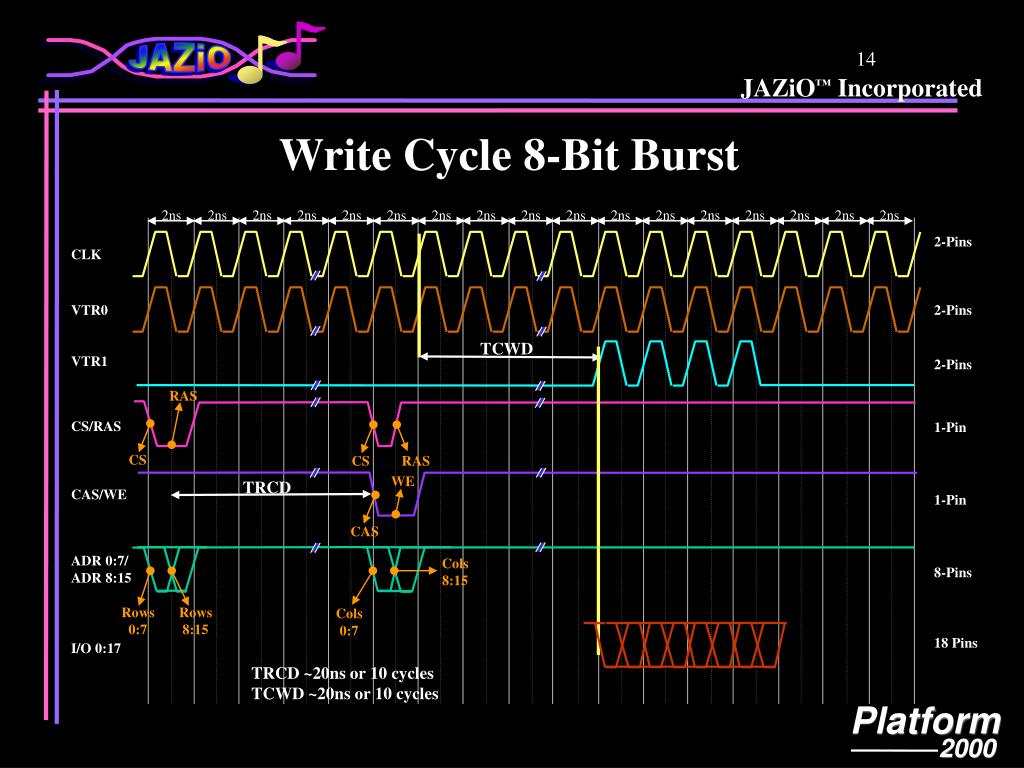Click the ADR 0:7/ ADR 8:15 label
Viewport: 1024px width, 768px height.
pyautogui.click(x=101, y=569)
